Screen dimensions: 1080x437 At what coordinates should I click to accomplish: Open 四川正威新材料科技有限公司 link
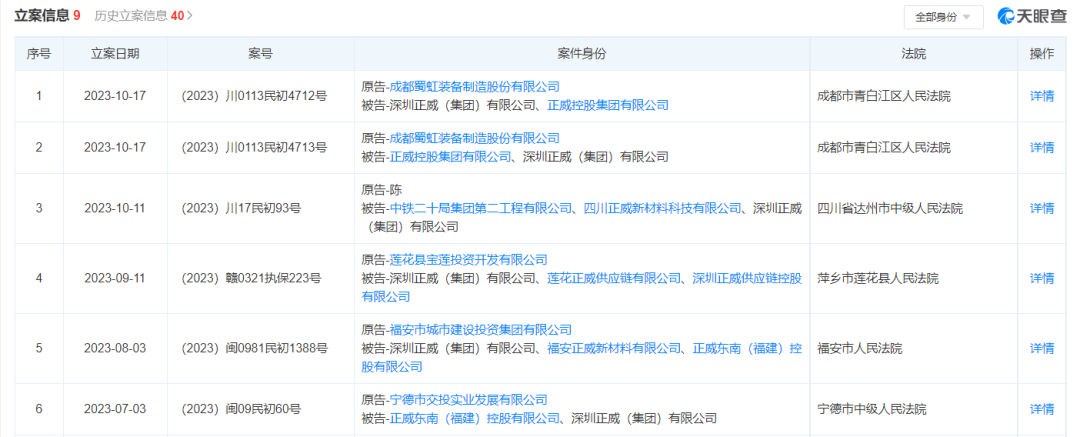coord(663,208)
